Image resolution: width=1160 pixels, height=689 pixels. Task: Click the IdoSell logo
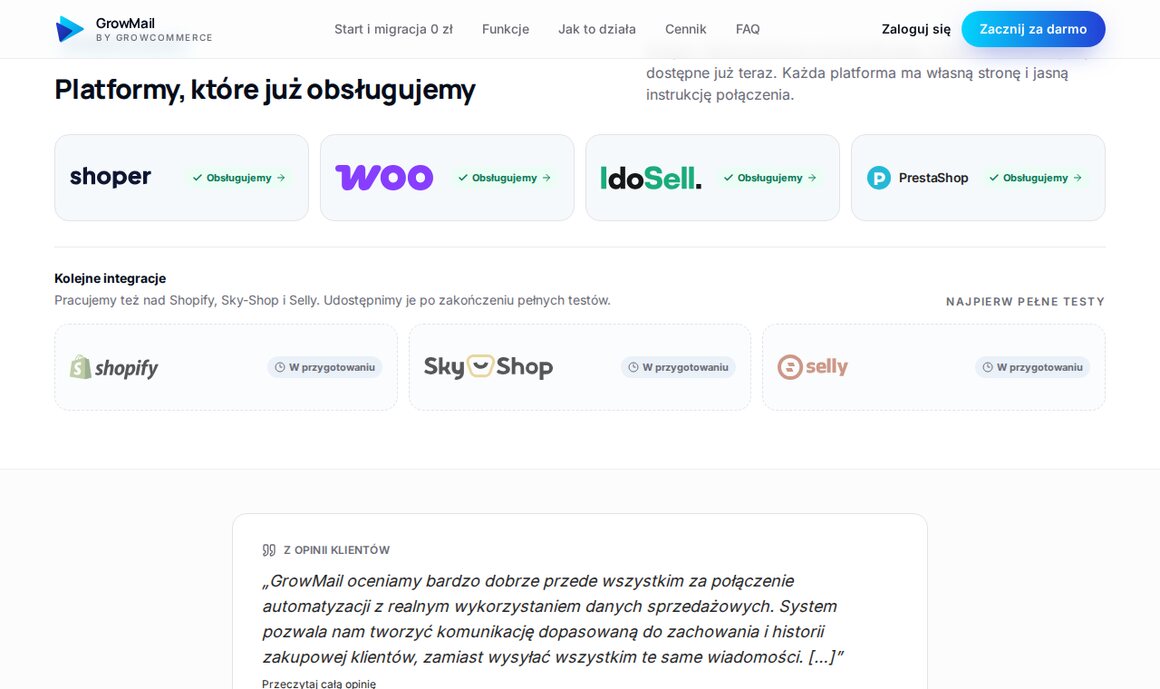coord(650,178)
